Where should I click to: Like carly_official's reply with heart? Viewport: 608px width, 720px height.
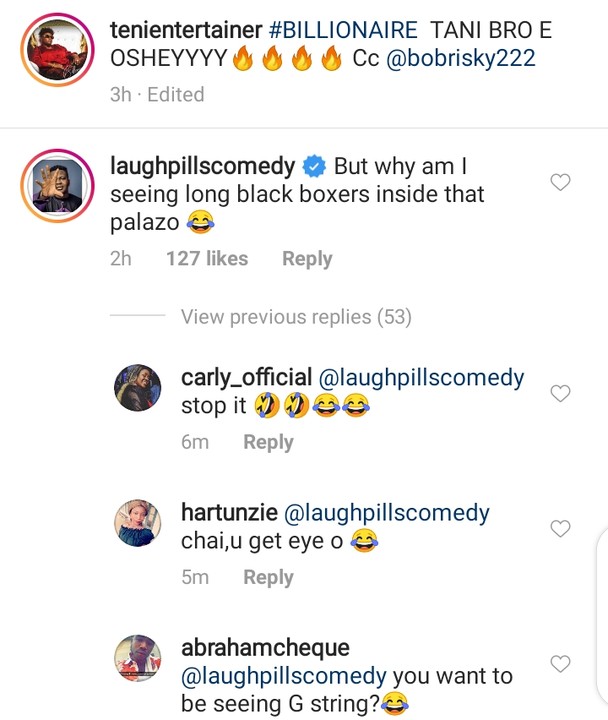(561, 394)
